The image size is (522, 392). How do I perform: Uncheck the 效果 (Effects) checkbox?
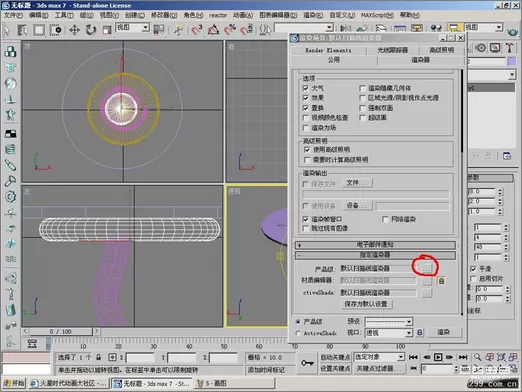[306, 98]
